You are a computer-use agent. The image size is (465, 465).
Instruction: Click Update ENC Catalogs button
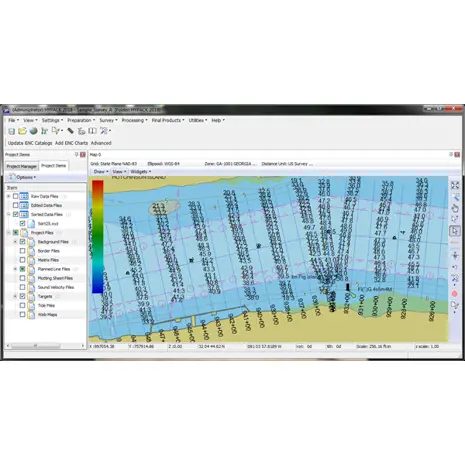tap(30, 143)
